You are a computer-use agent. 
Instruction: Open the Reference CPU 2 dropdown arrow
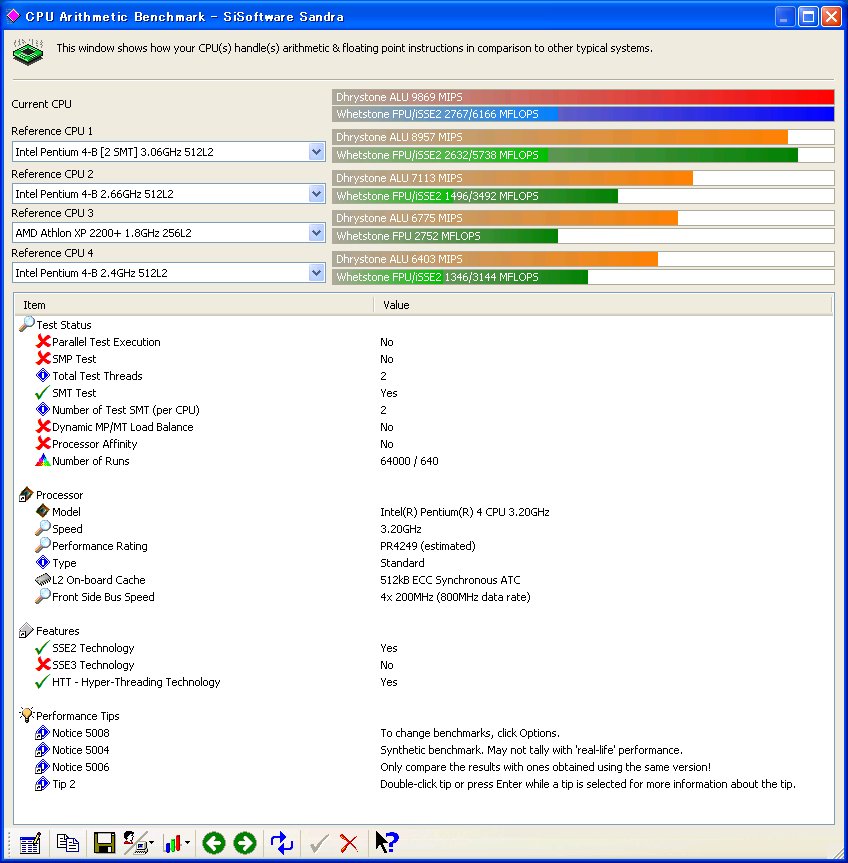click(316, 193)
